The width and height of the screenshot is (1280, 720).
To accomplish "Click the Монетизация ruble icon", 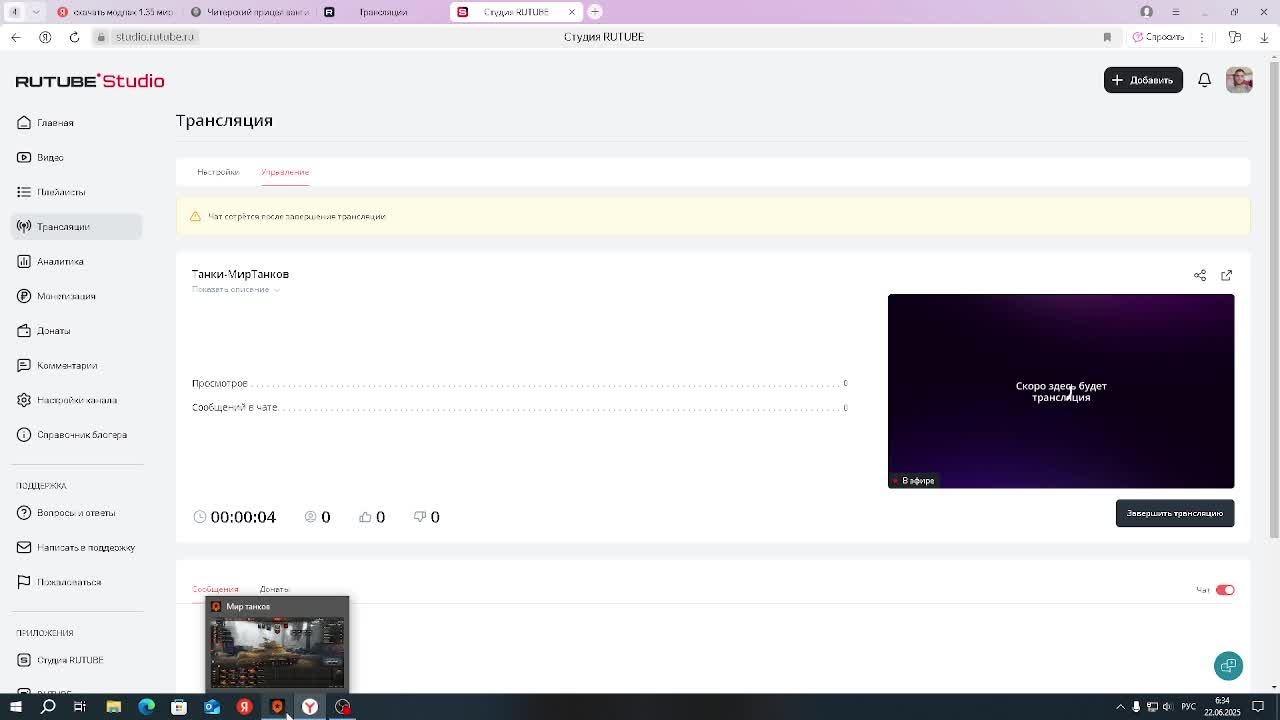I will coord(24,296).
